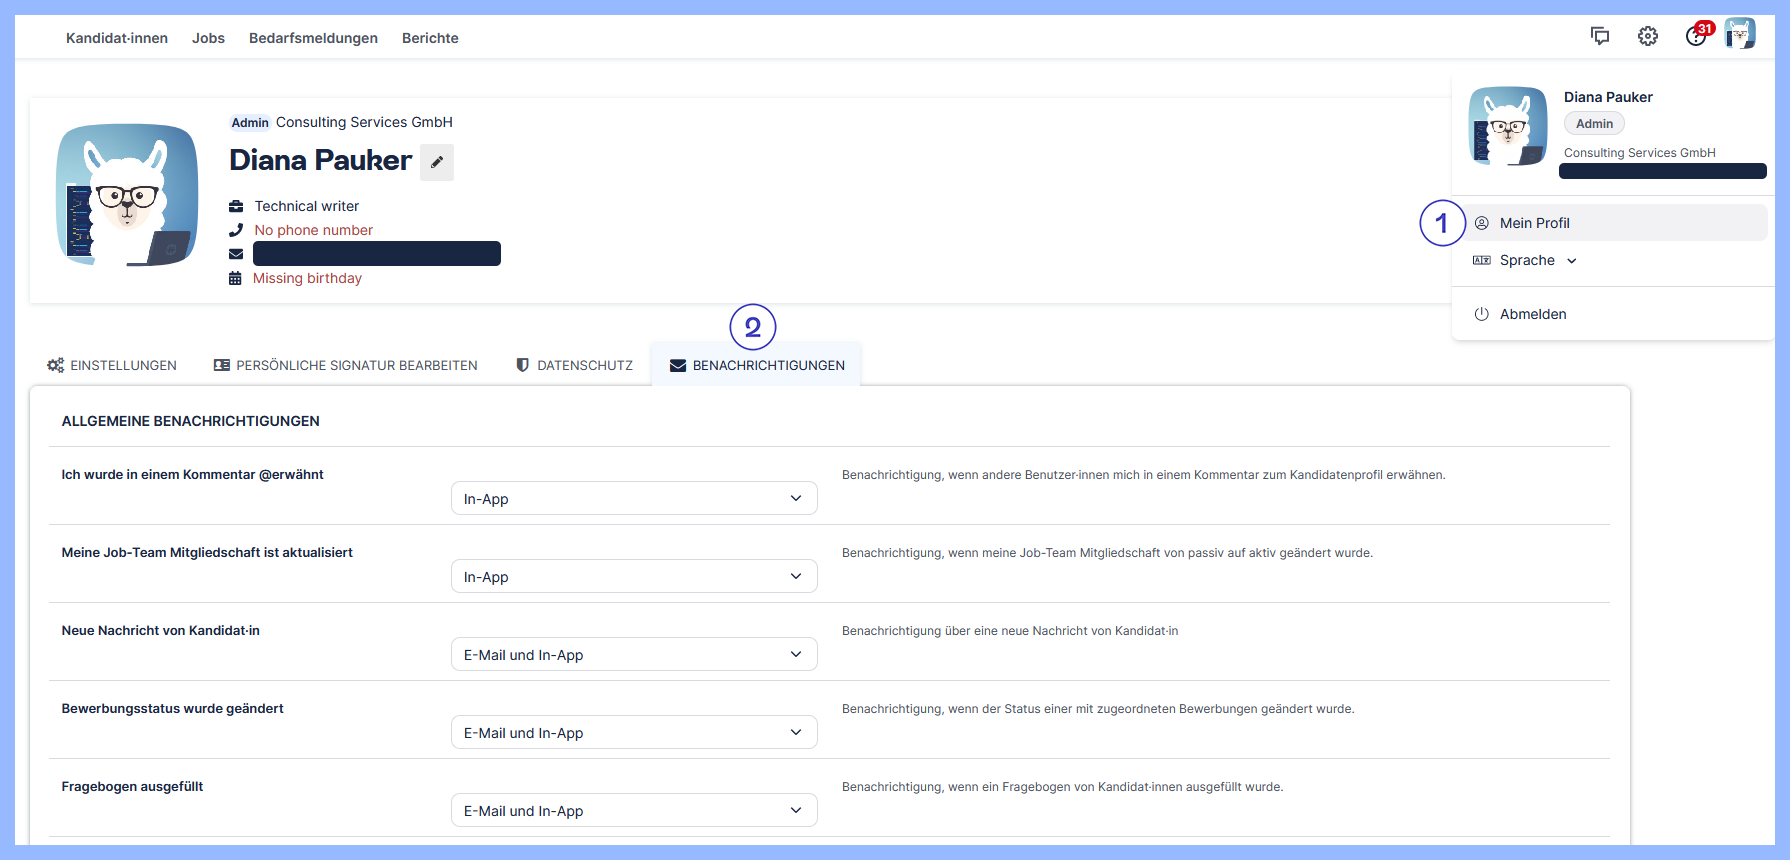Viewport: 1790px width, 860px height.
Task: Click the llama avatar in top bar
Action: pos(1740,34)
